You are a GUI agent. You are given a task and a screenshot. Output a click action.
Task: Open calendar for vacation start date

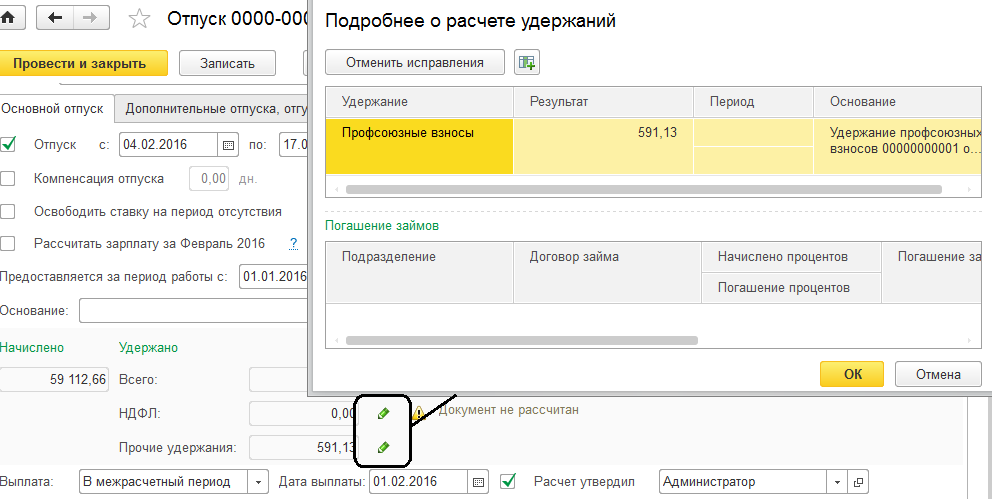[228, 145]
